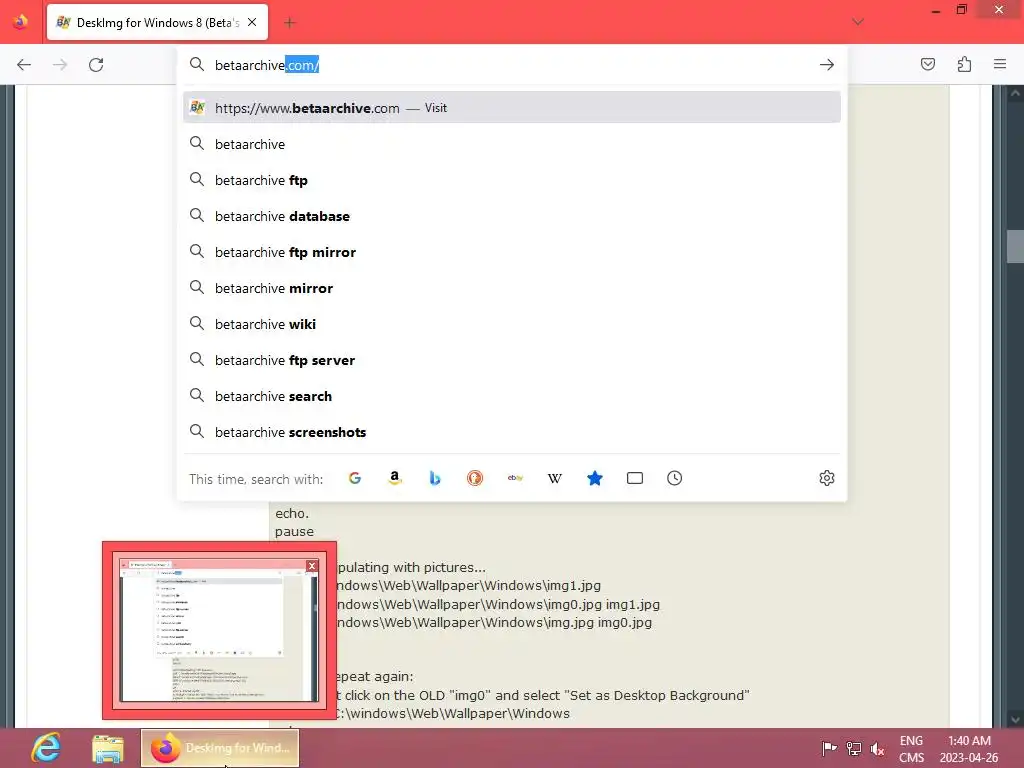Switch input language ENG CMS

[912, 749]
